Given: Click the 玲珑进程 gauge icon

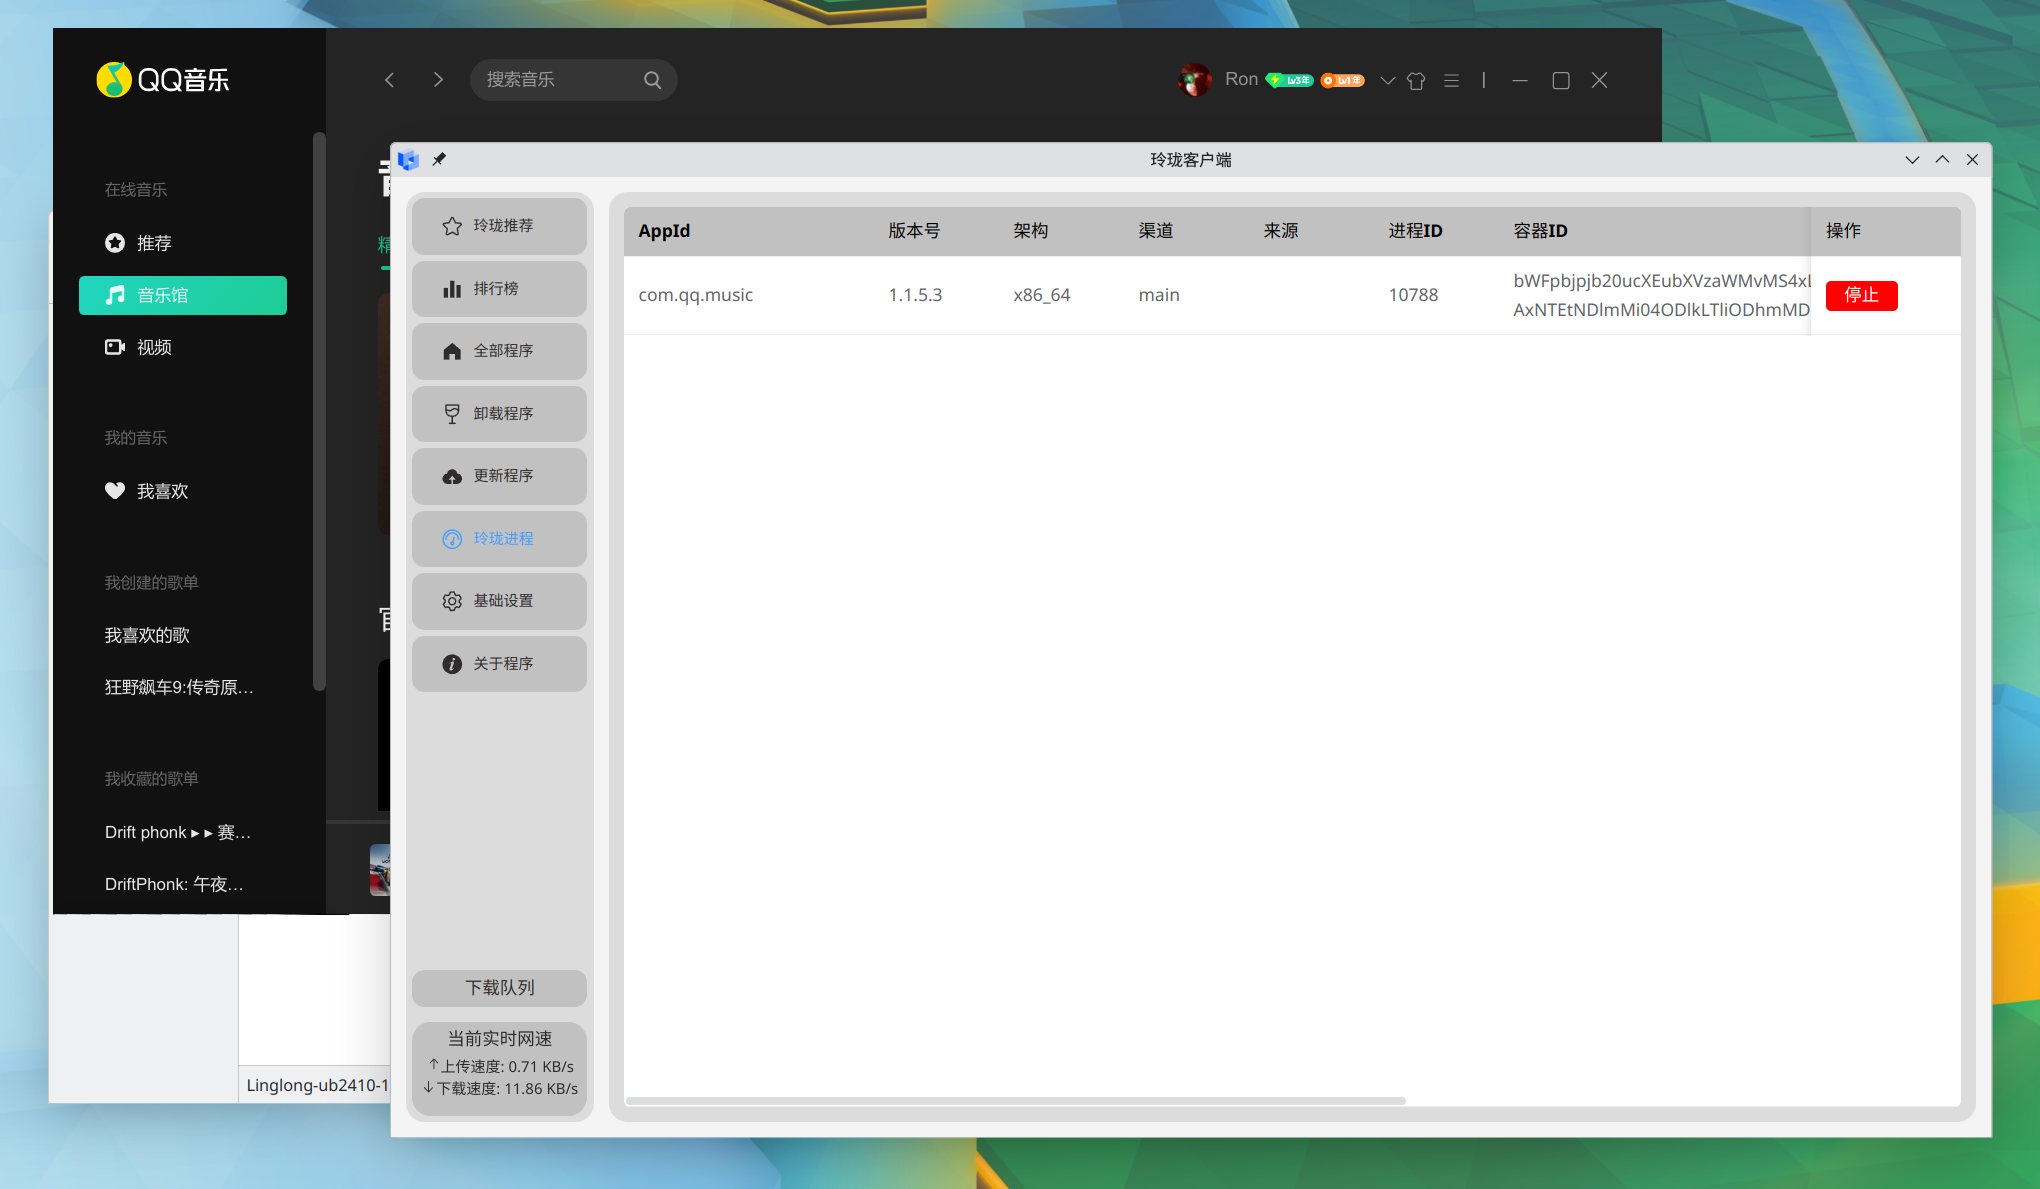Looking at the screenshot, I should pos(452,539).
